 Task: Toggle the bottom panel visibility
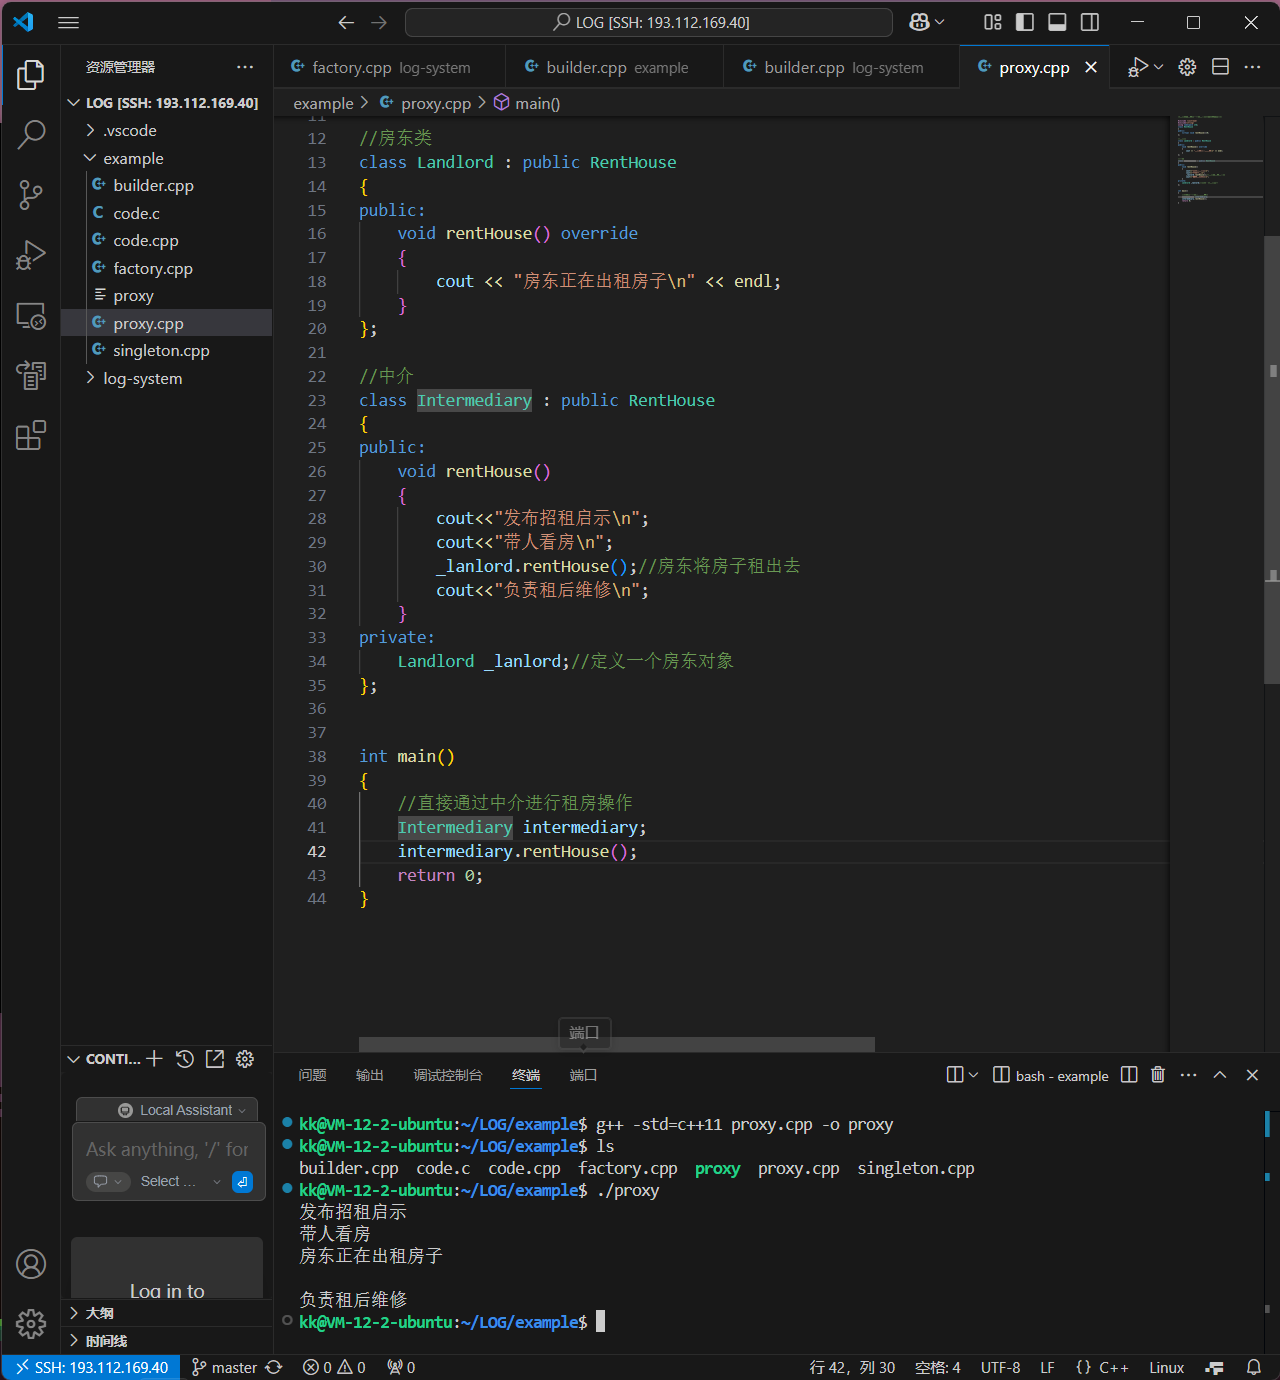coord(1057,22)
